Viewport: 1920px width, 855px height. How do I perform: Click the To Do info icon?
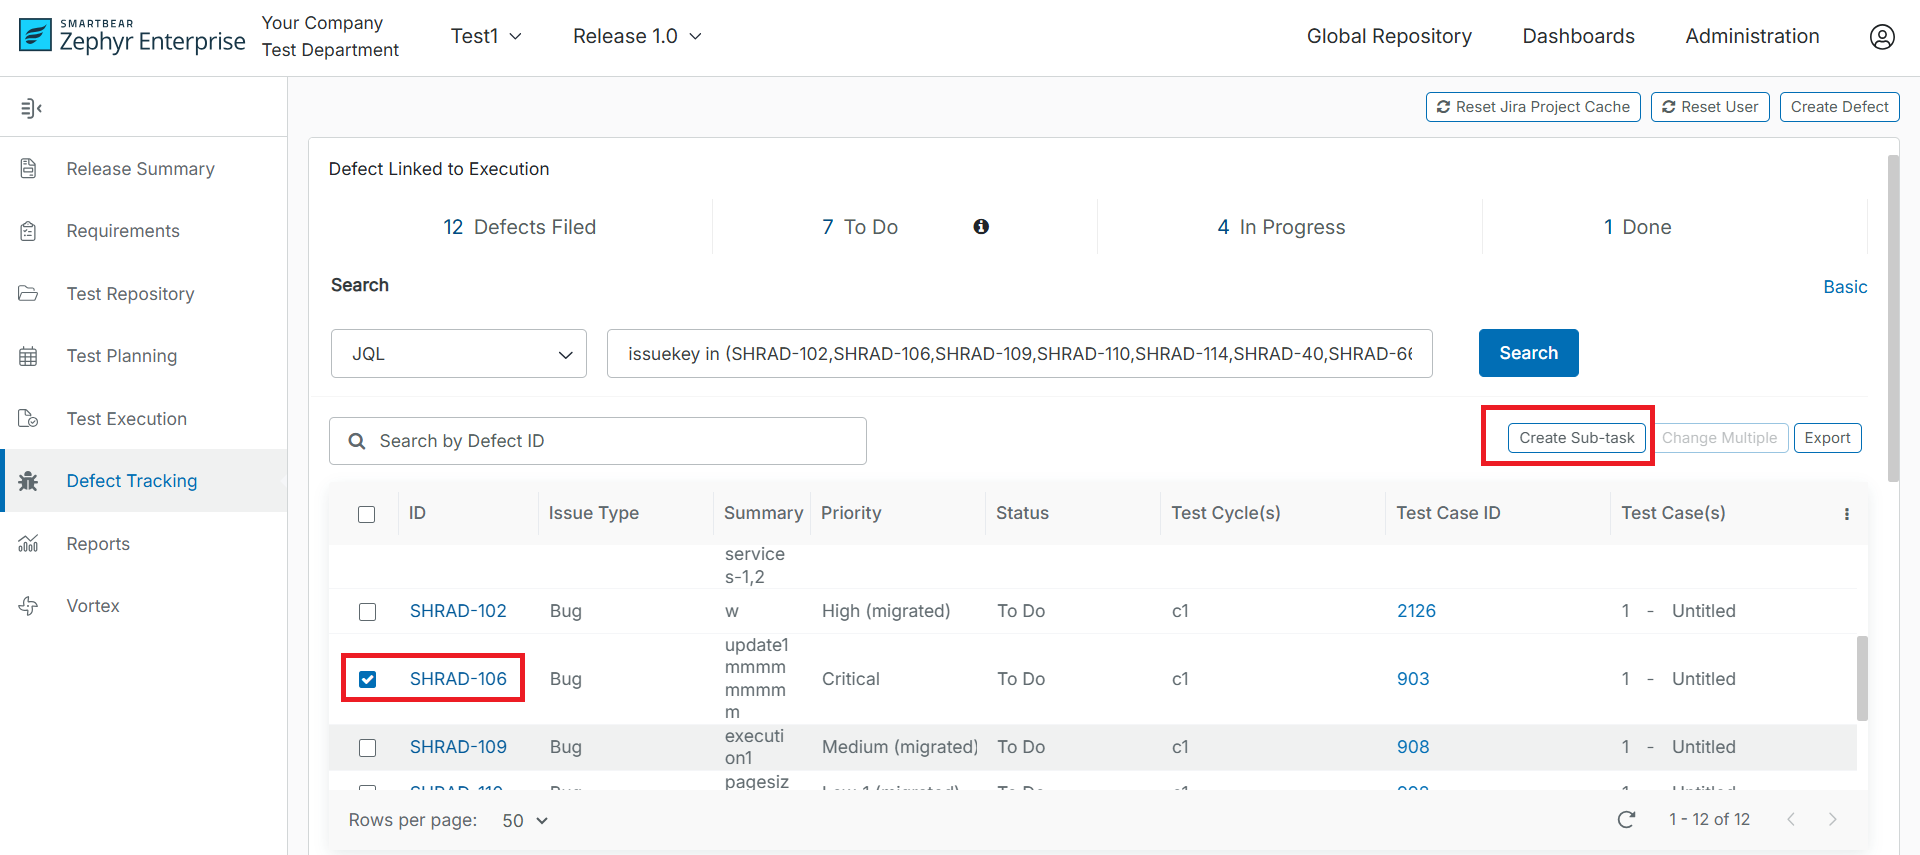click(x=981, y=227)
